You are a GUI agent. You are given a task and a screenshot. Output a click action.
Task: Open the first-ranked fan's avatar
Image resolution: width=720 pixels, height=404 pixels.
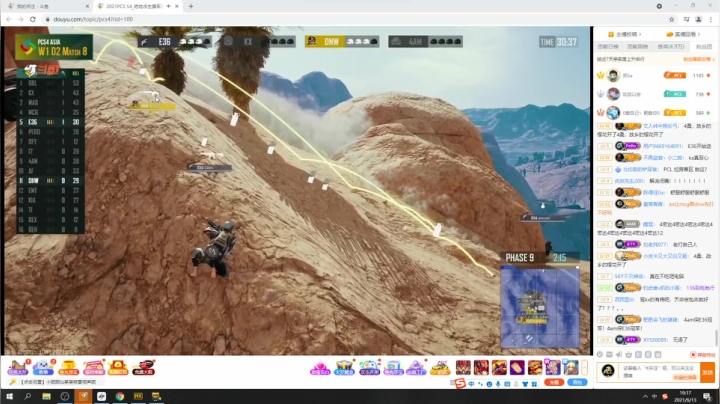click(x=613, y=75)
